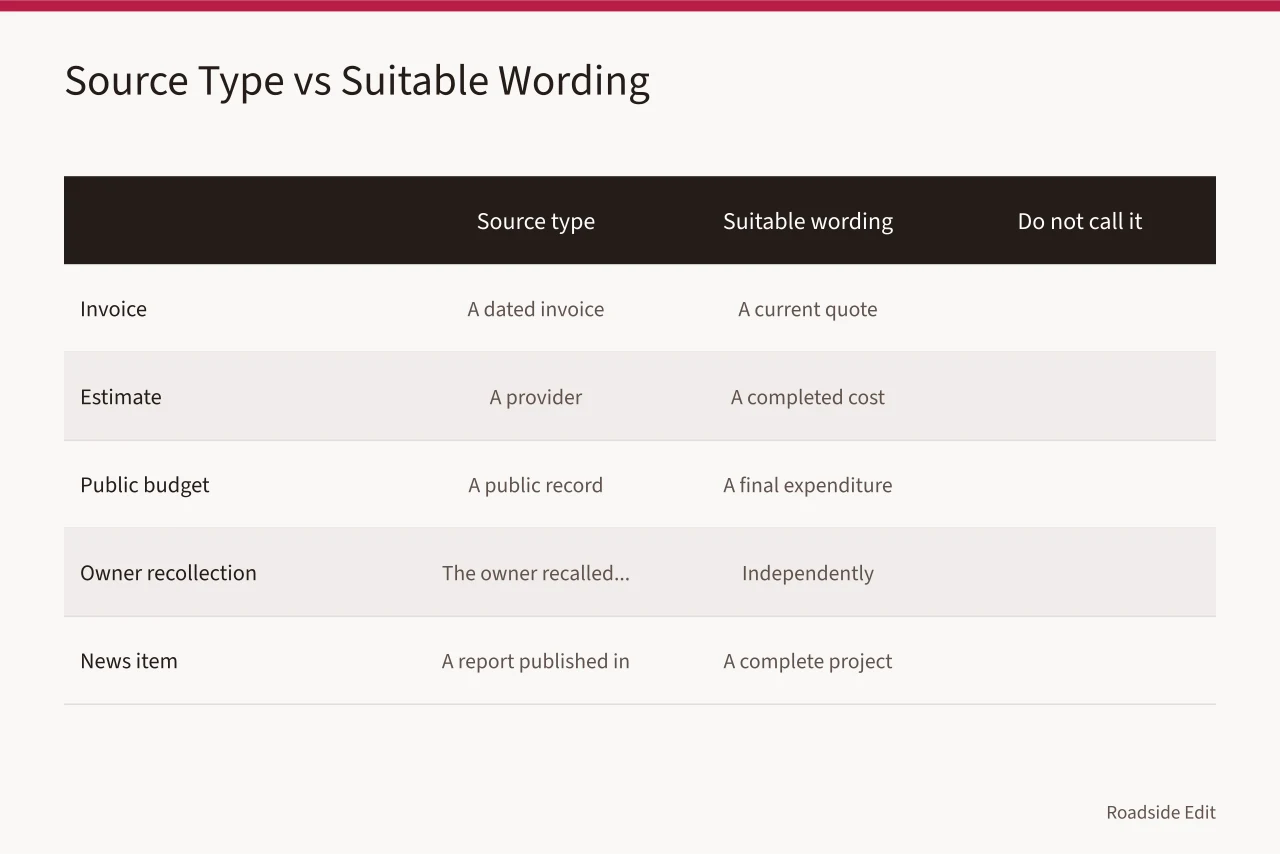Click the Estimate row label
Viewport: 1280px width, 854px height.
[x=121, y=397]
